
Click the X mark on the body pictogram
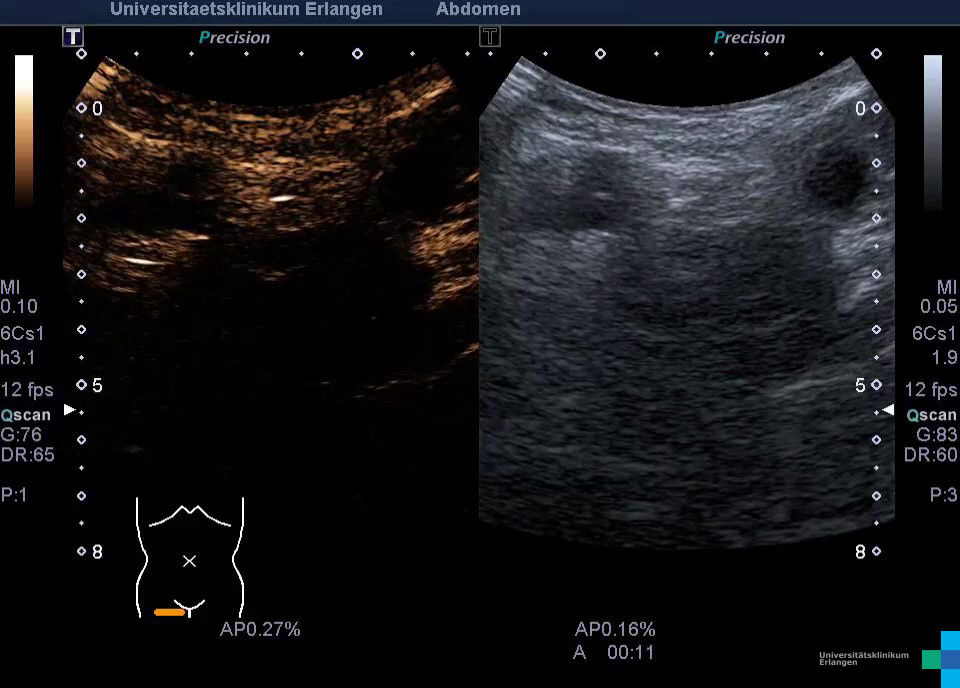click(x=189, y=561)
